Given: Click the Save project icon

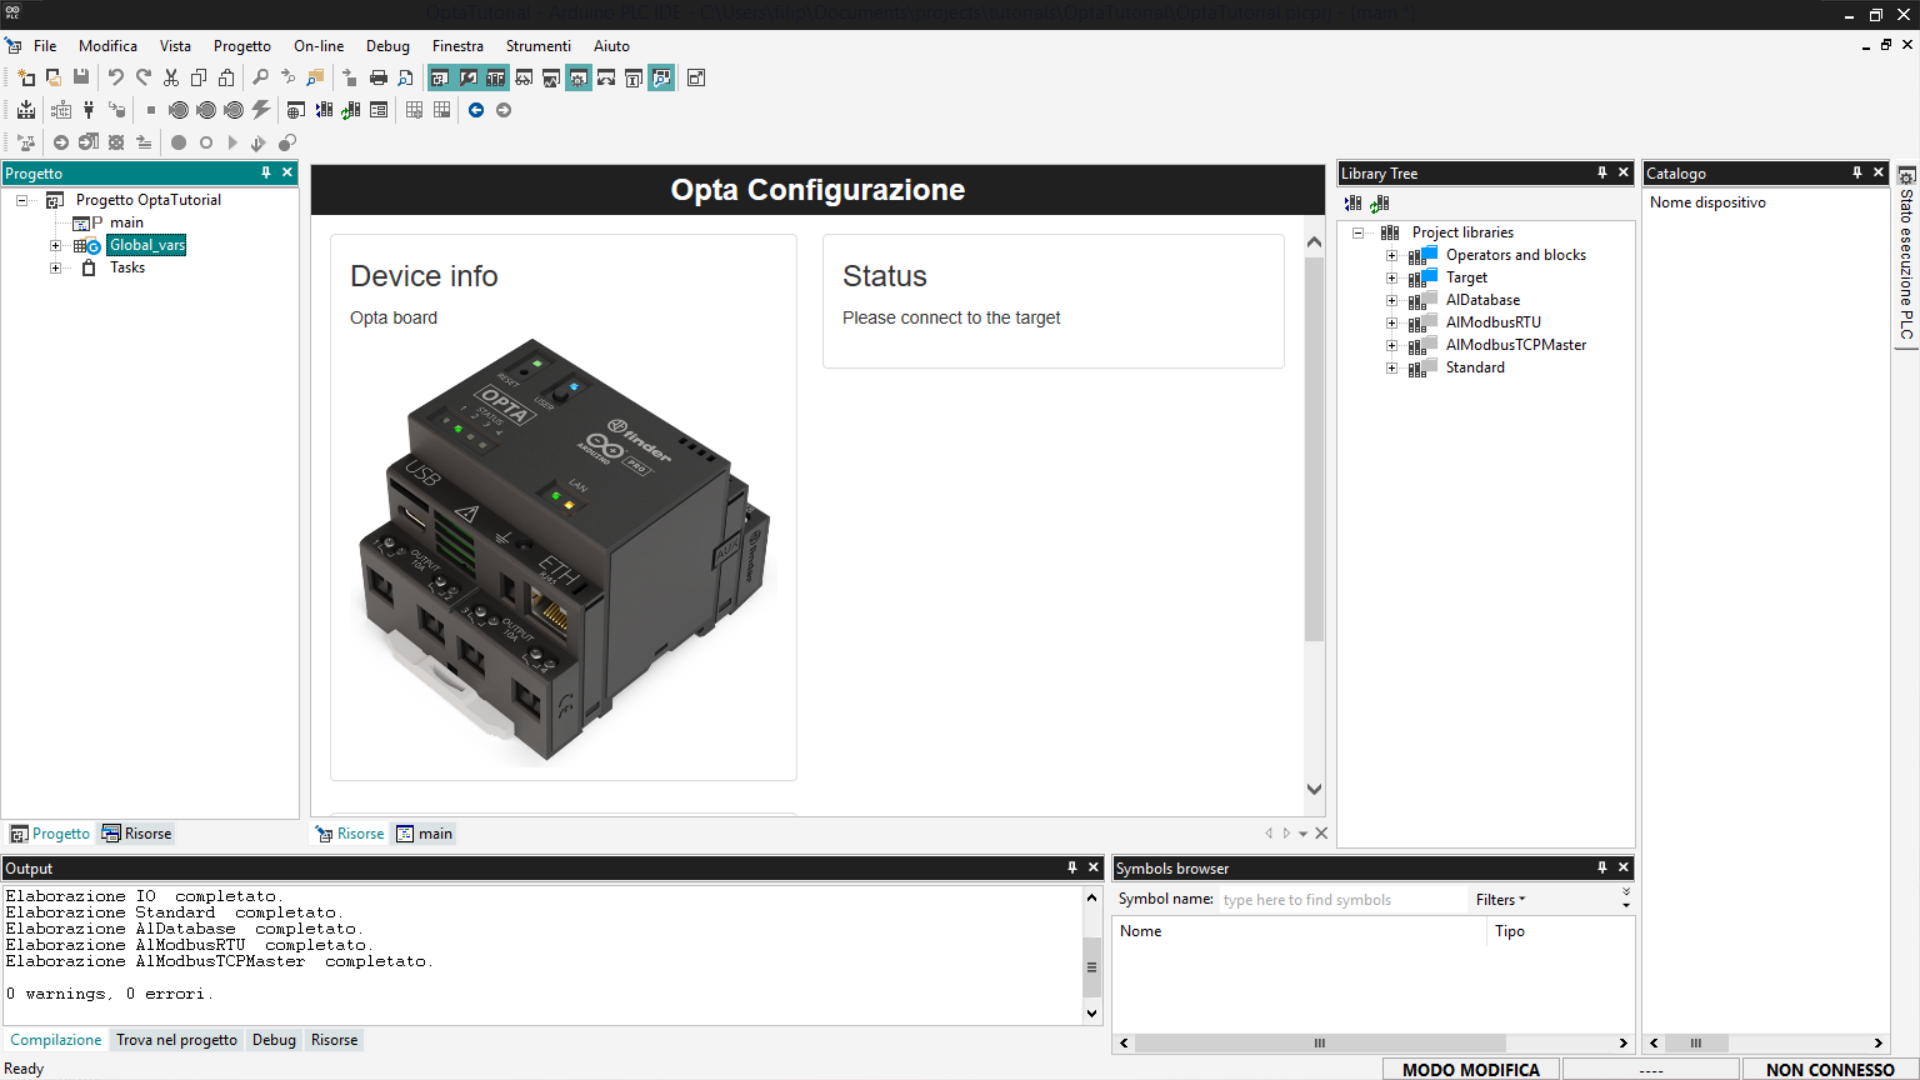Looking at the screenshot, I should pos(81,78).
